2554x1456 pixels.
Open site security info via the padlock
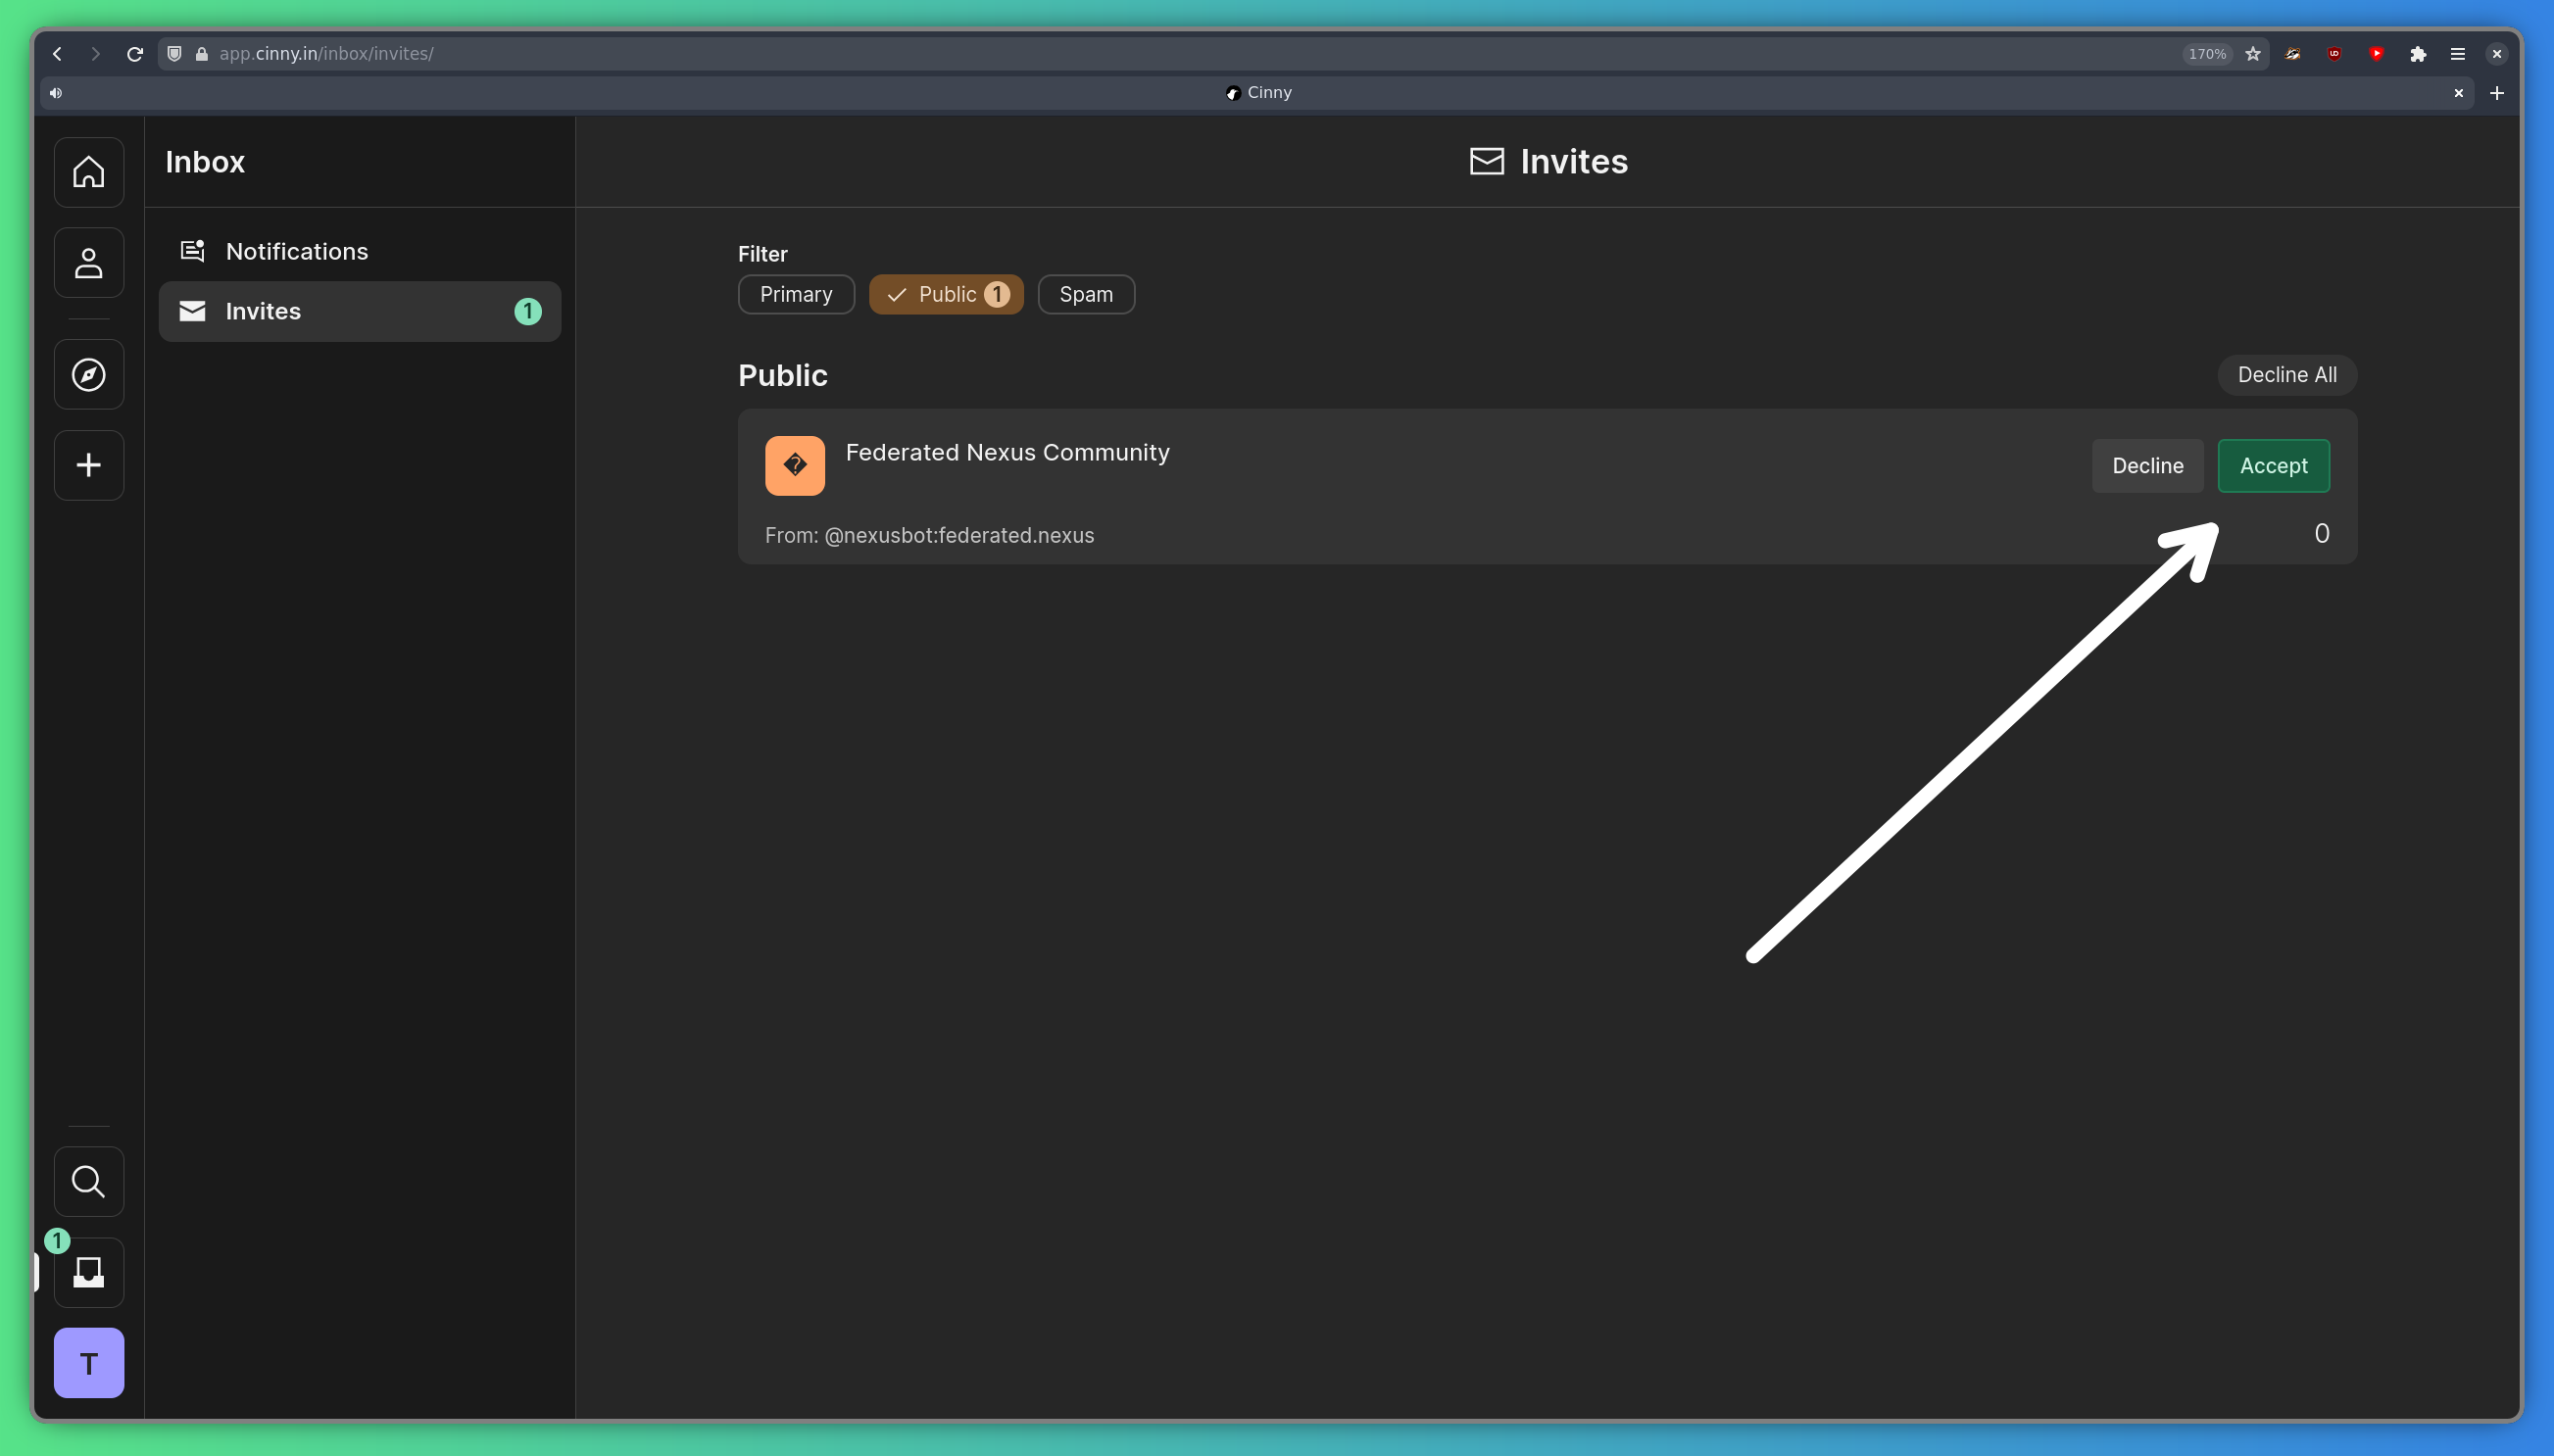point(201,55)
